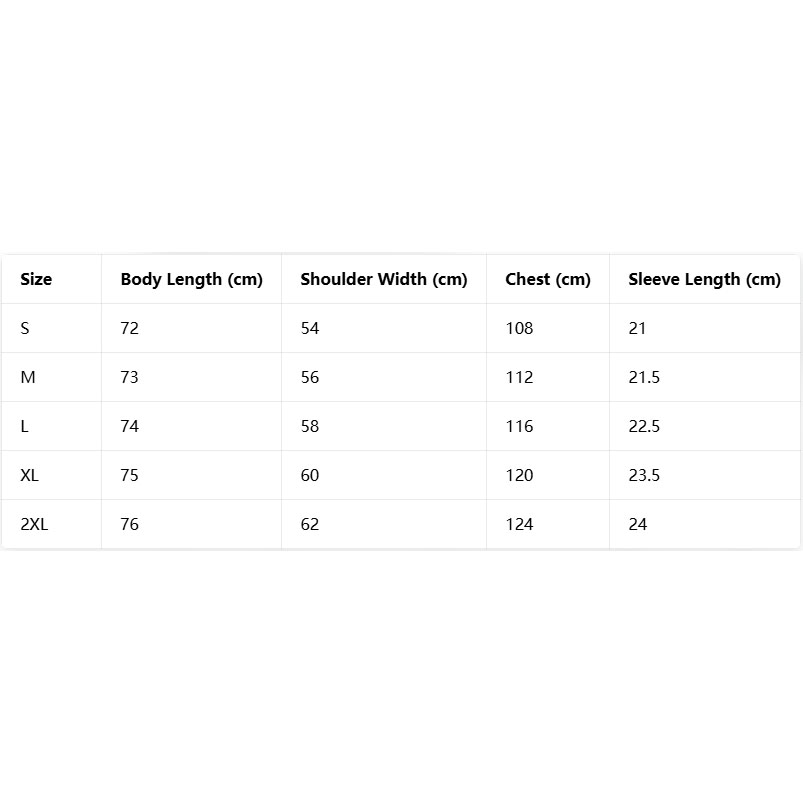Select shoulder width 62 in 2XL row

310,524
